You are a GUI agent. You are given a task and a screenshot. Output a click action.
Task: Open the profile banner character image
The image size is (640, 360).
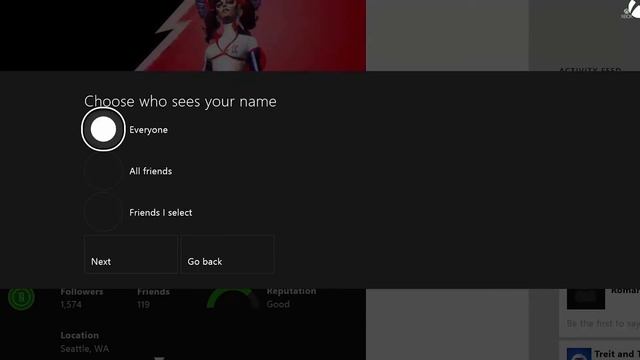233,36
